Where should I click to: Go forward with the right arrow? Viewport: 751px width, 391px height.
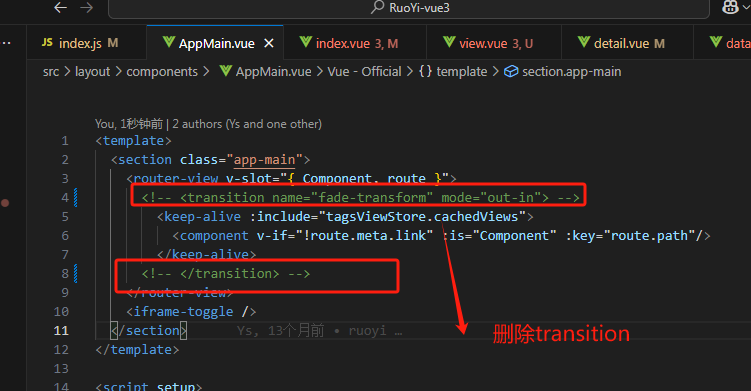(x=87, y=8)
